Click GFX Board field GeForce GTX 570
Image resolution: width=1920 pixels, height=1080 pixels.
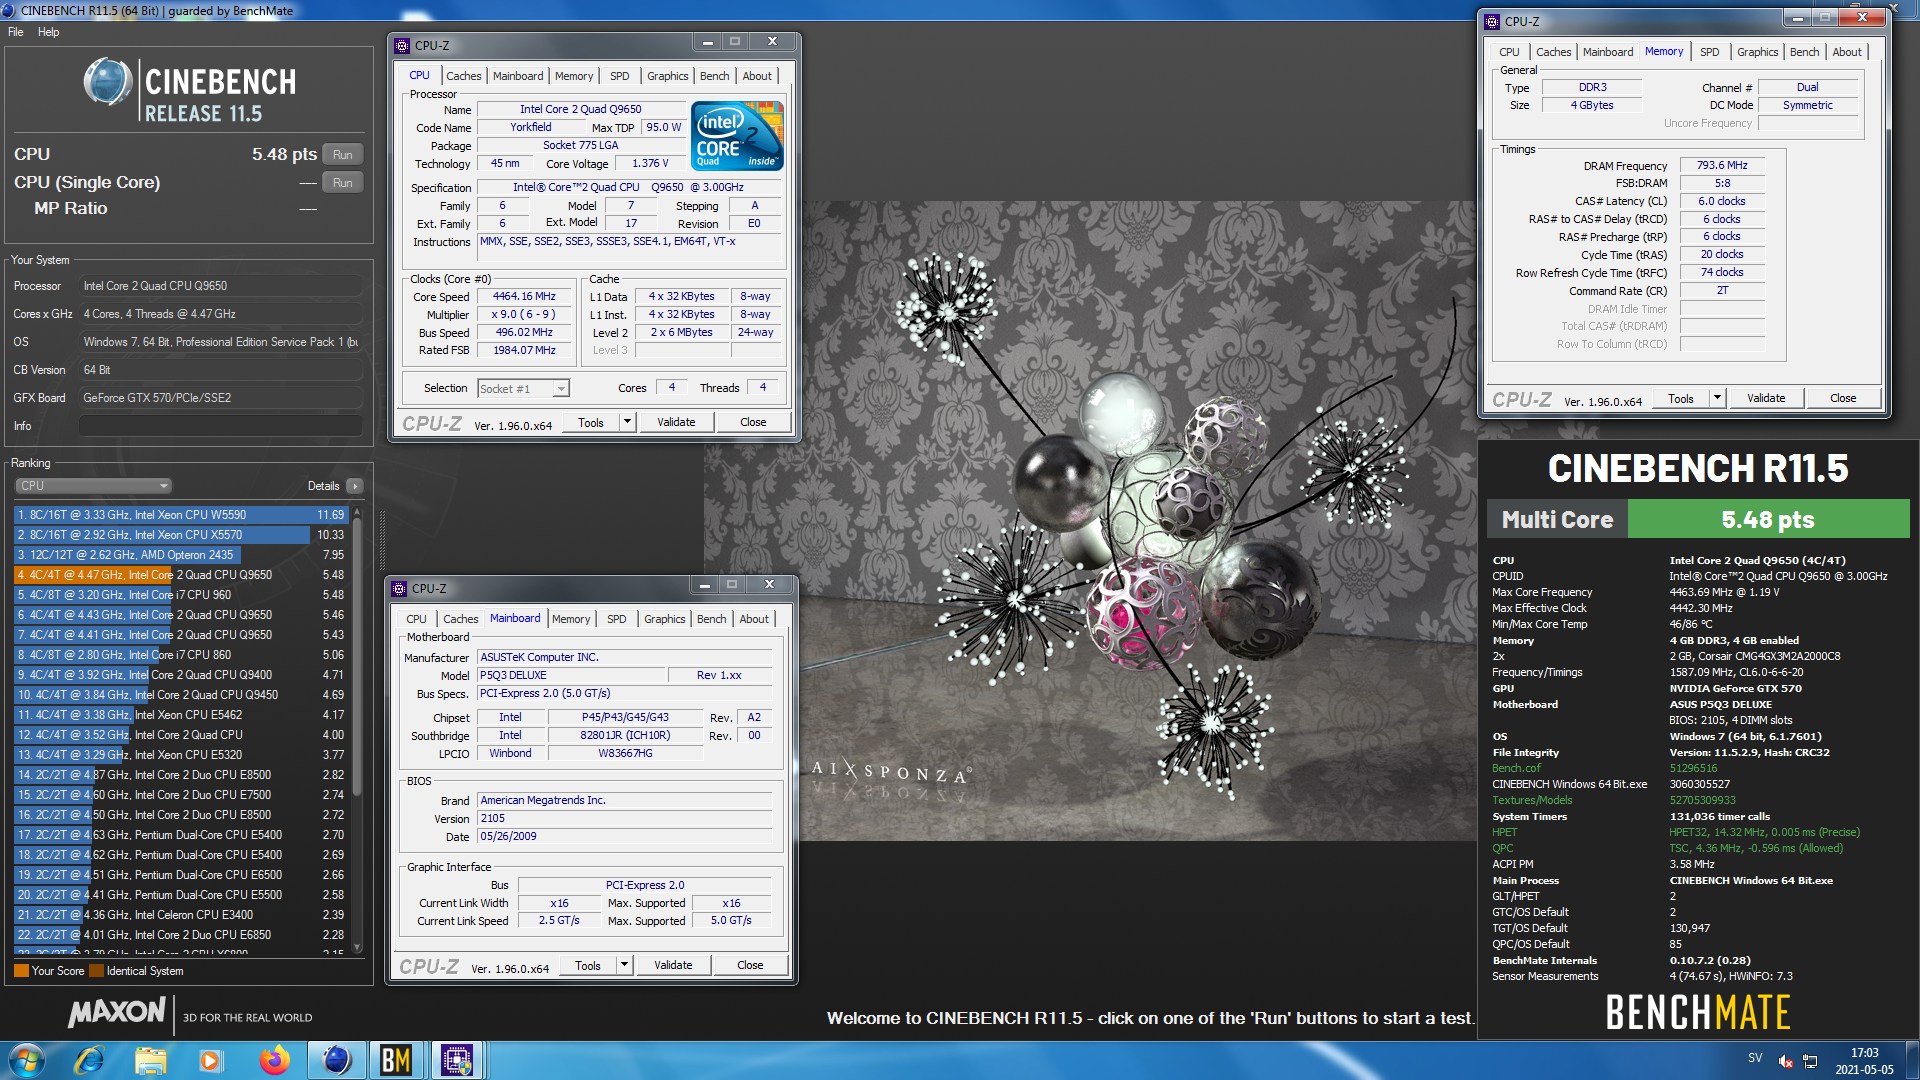coord(221,398)
